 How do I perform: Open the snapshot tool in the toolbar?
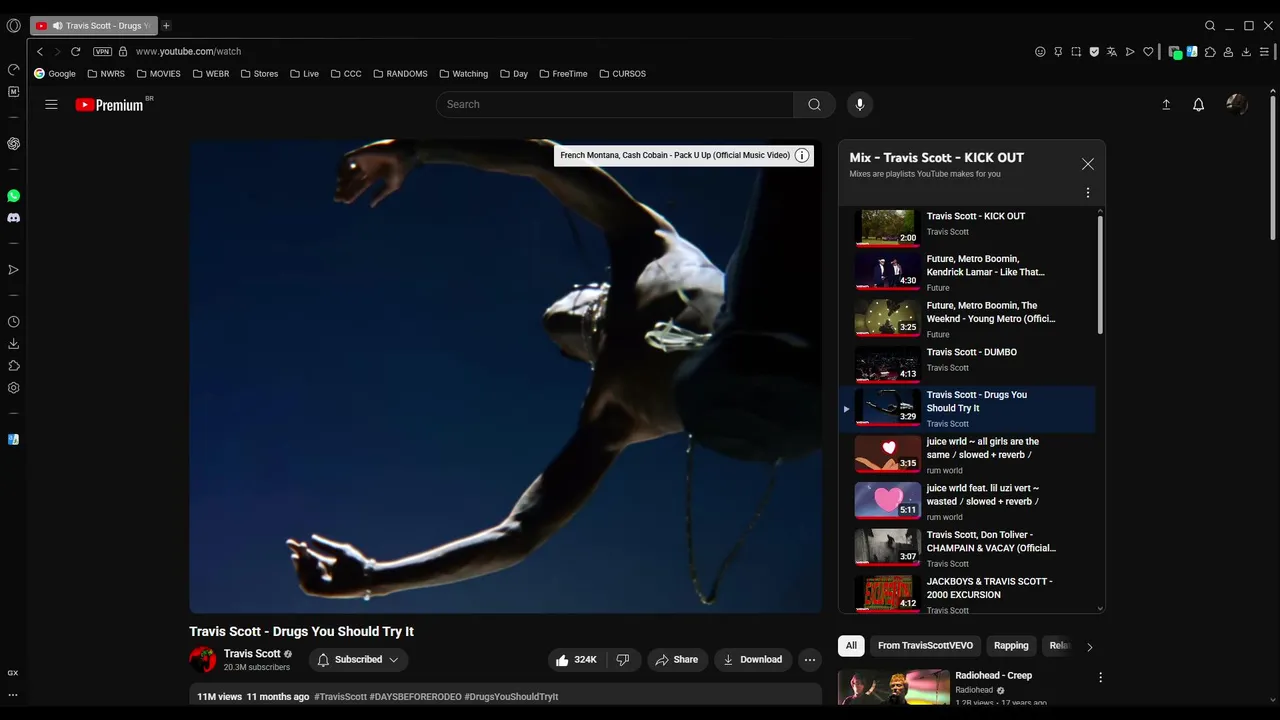[x=1076, y=51]
